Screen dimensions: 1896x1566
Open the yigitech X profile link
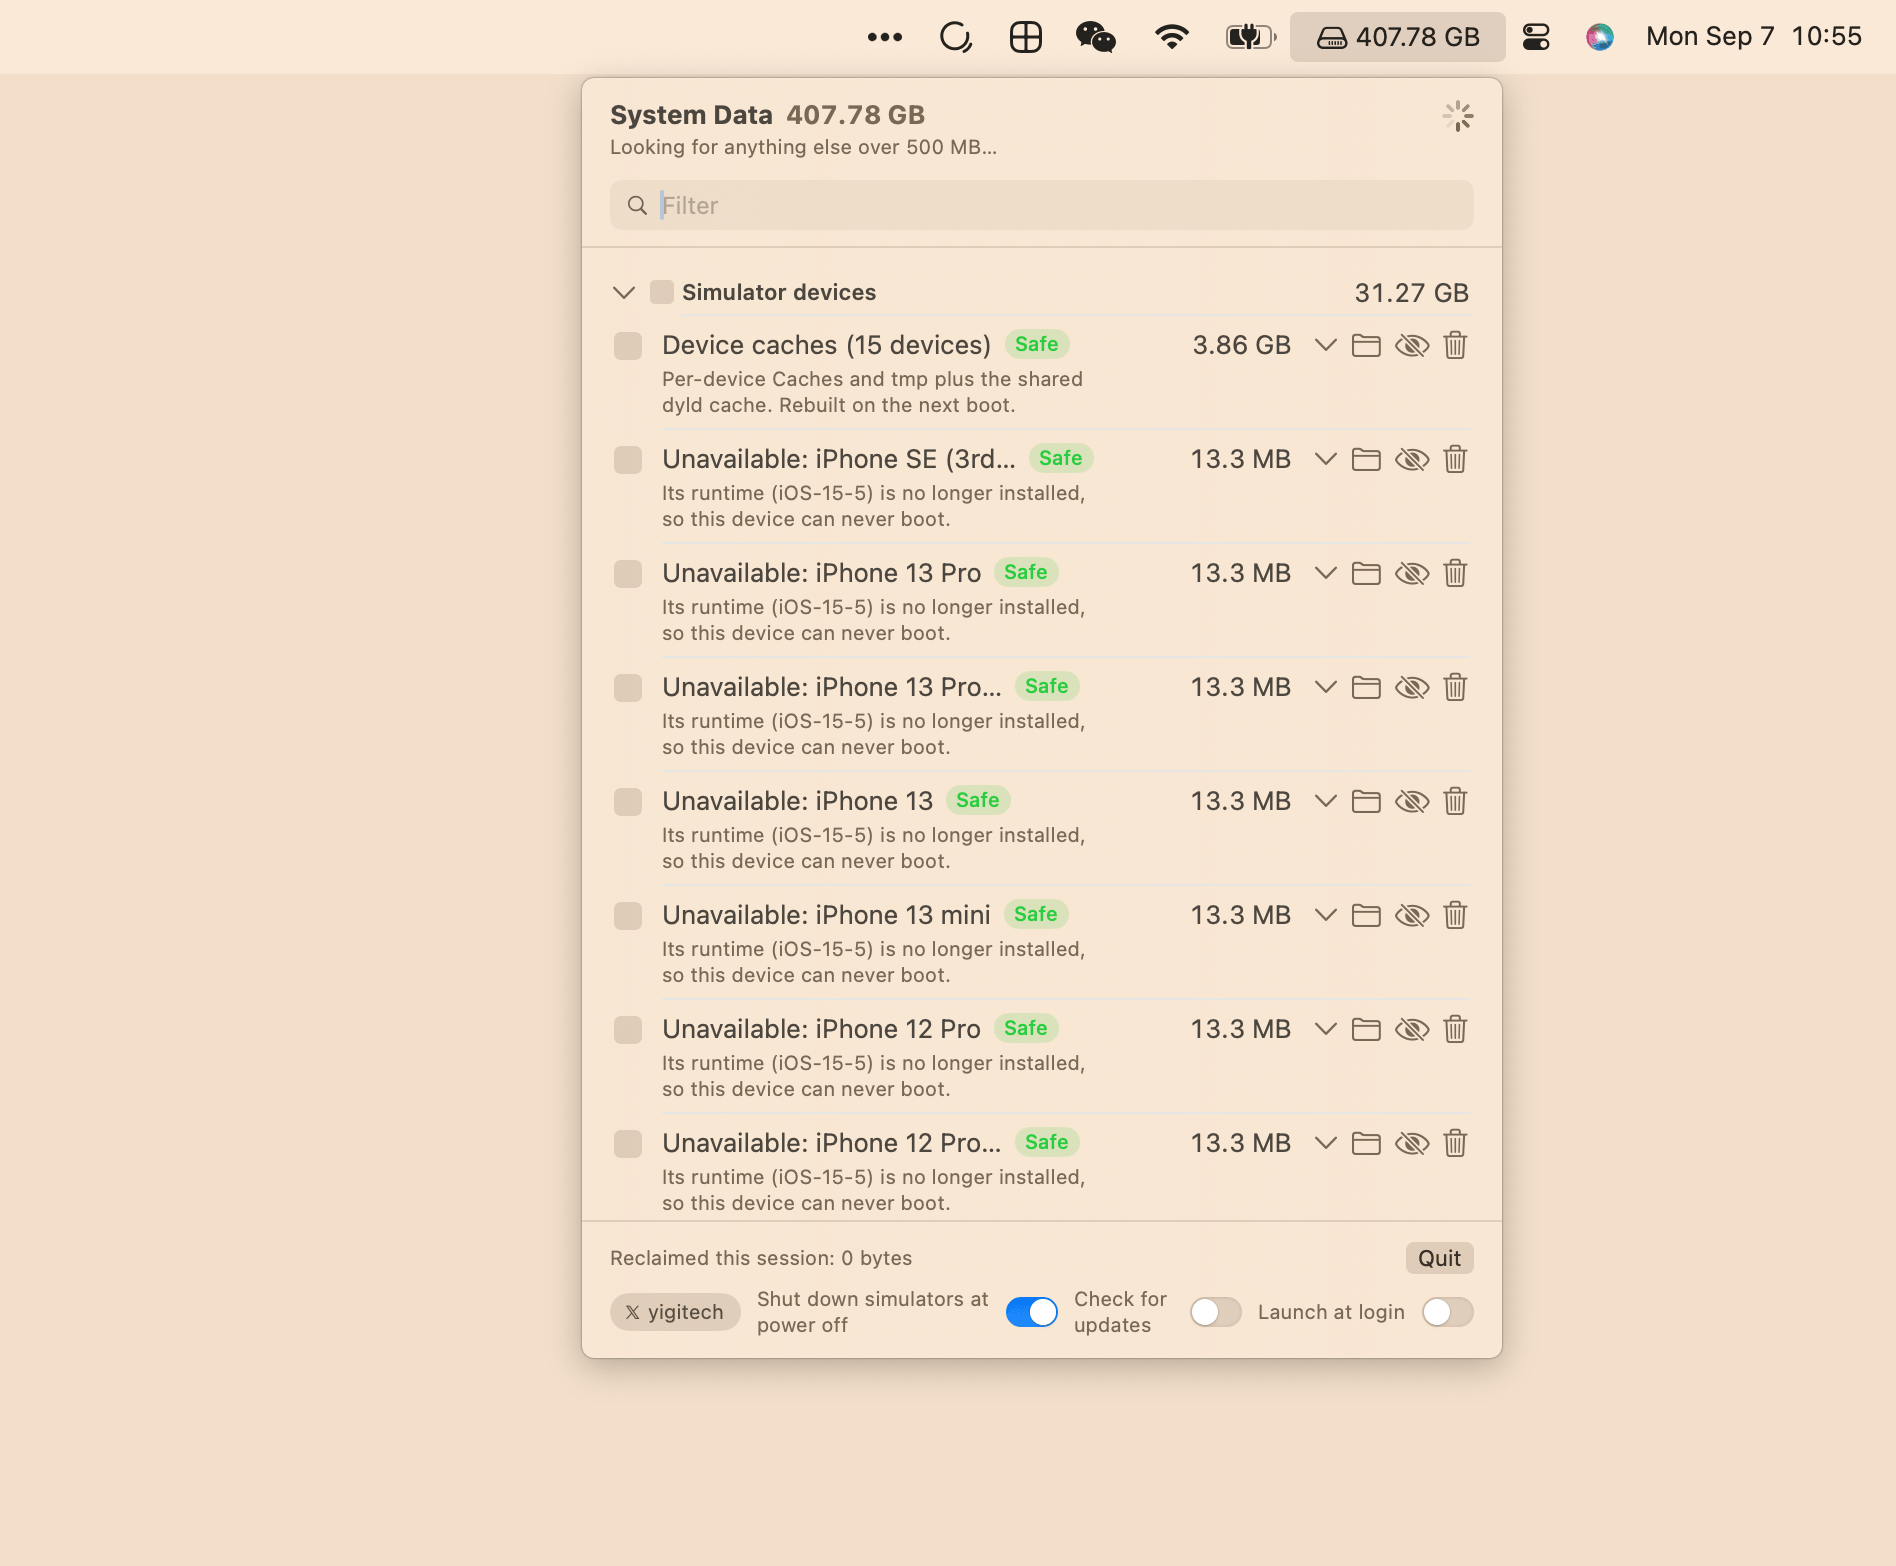(x=675, y=1312)
